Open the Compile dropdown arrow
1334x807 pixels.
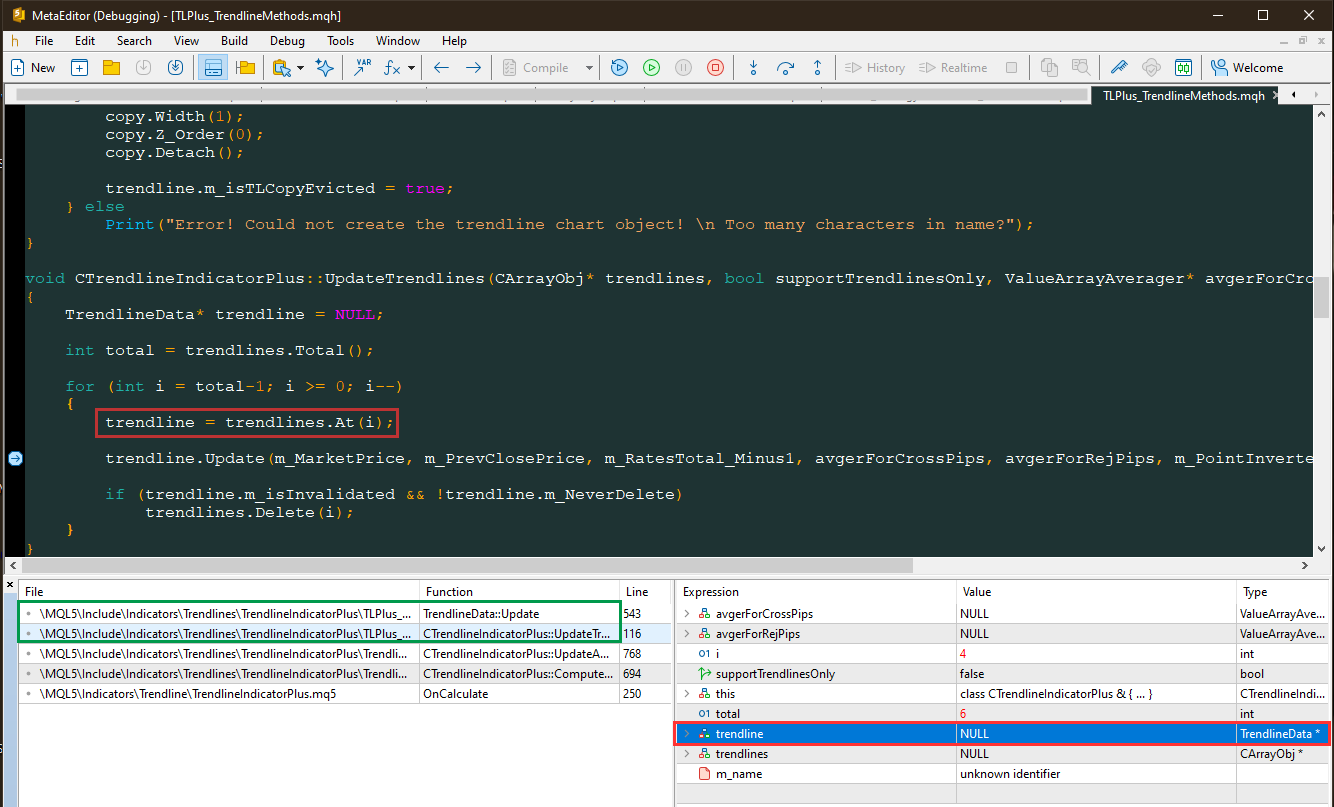click(588, 67)
